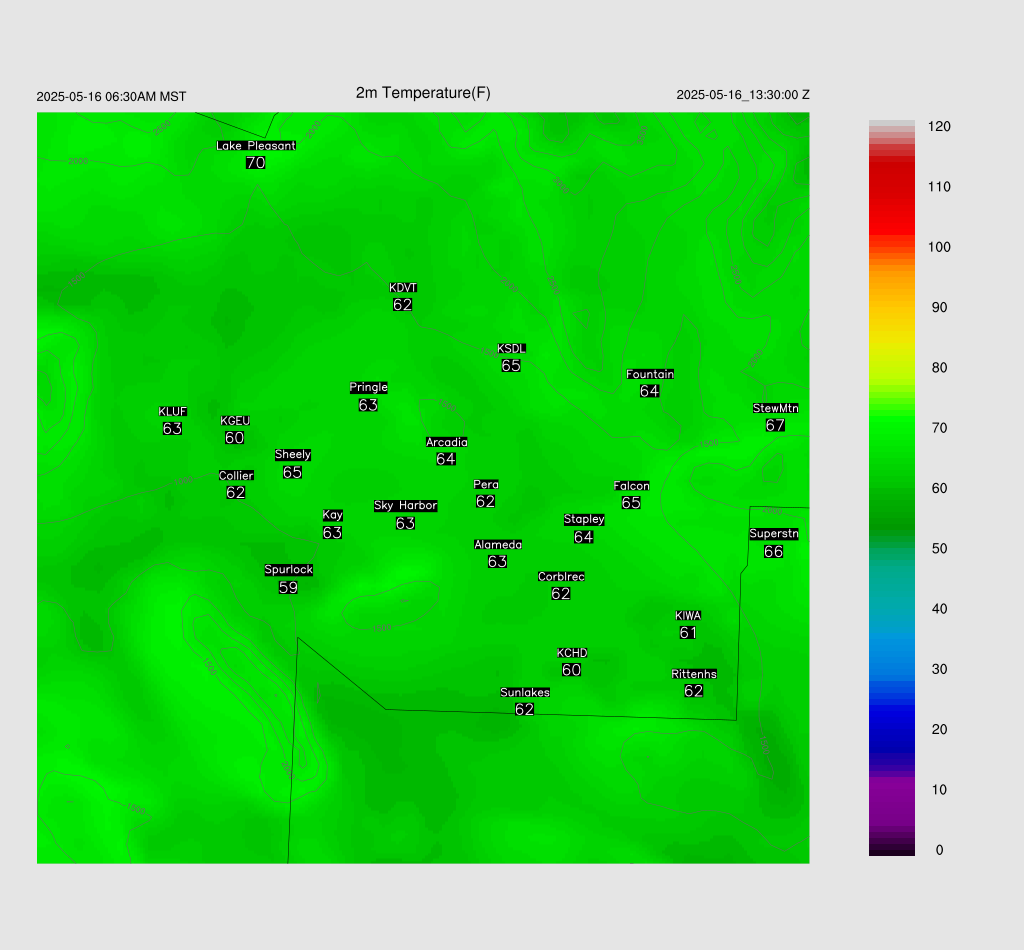Click the 50 colorbar tick label
Image resolution: width=1024 pixels, height=950 pixels.
click(x=939, y=548)
